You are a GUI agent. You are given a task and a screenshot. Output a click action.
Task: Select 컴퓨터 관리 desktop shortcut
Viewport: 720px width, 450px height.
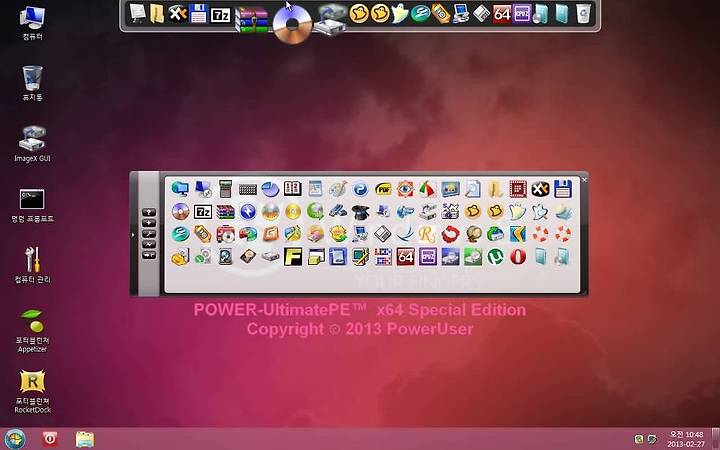point(32,265)
